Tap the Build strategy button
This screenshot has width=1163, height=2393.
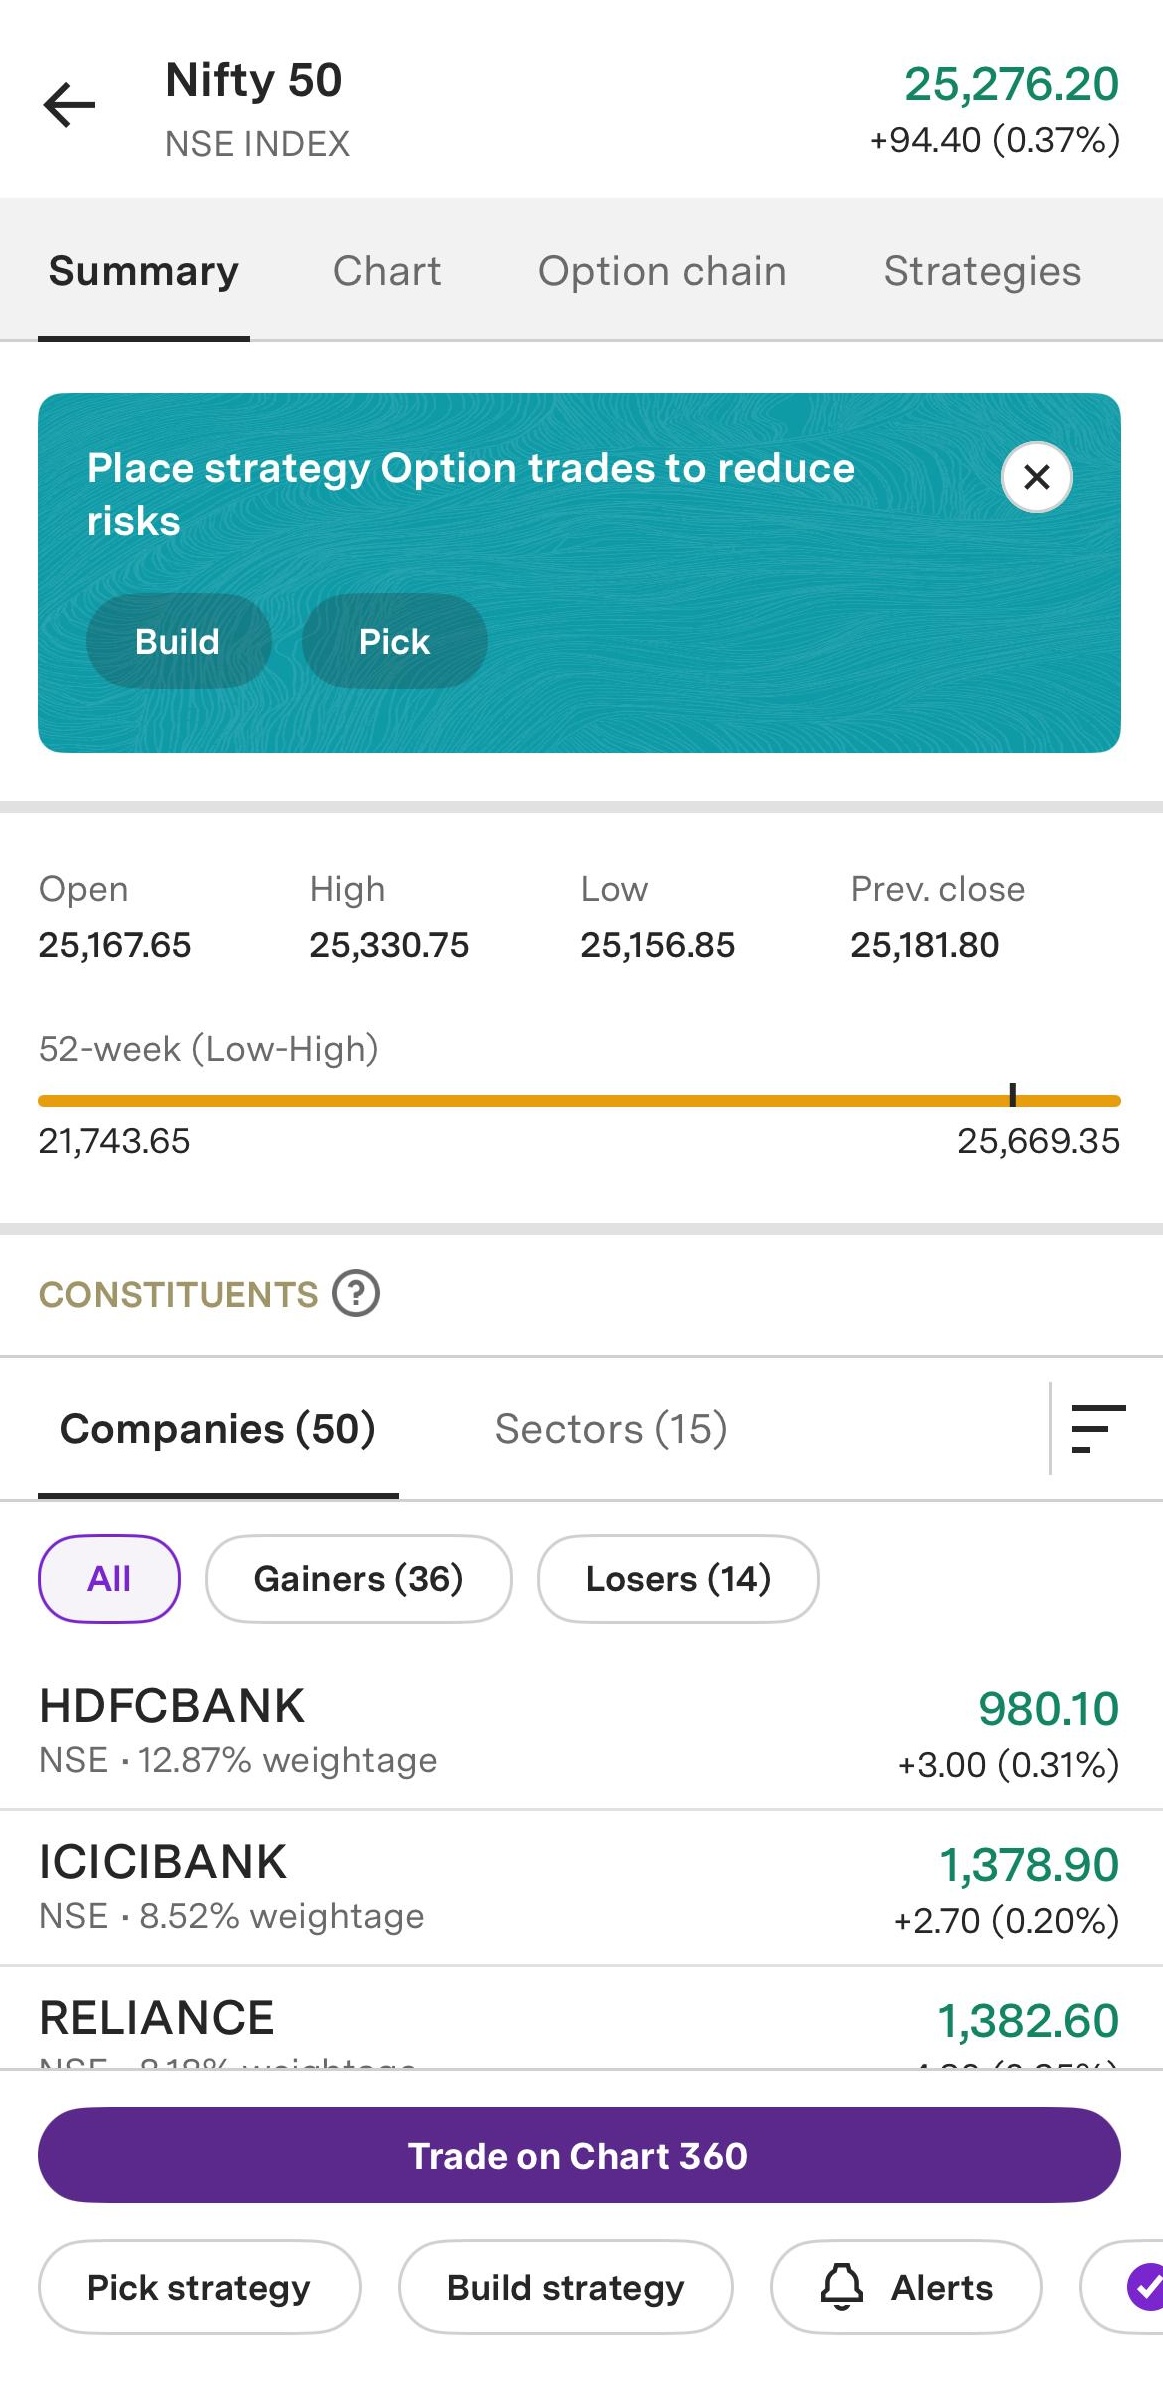565,2286
